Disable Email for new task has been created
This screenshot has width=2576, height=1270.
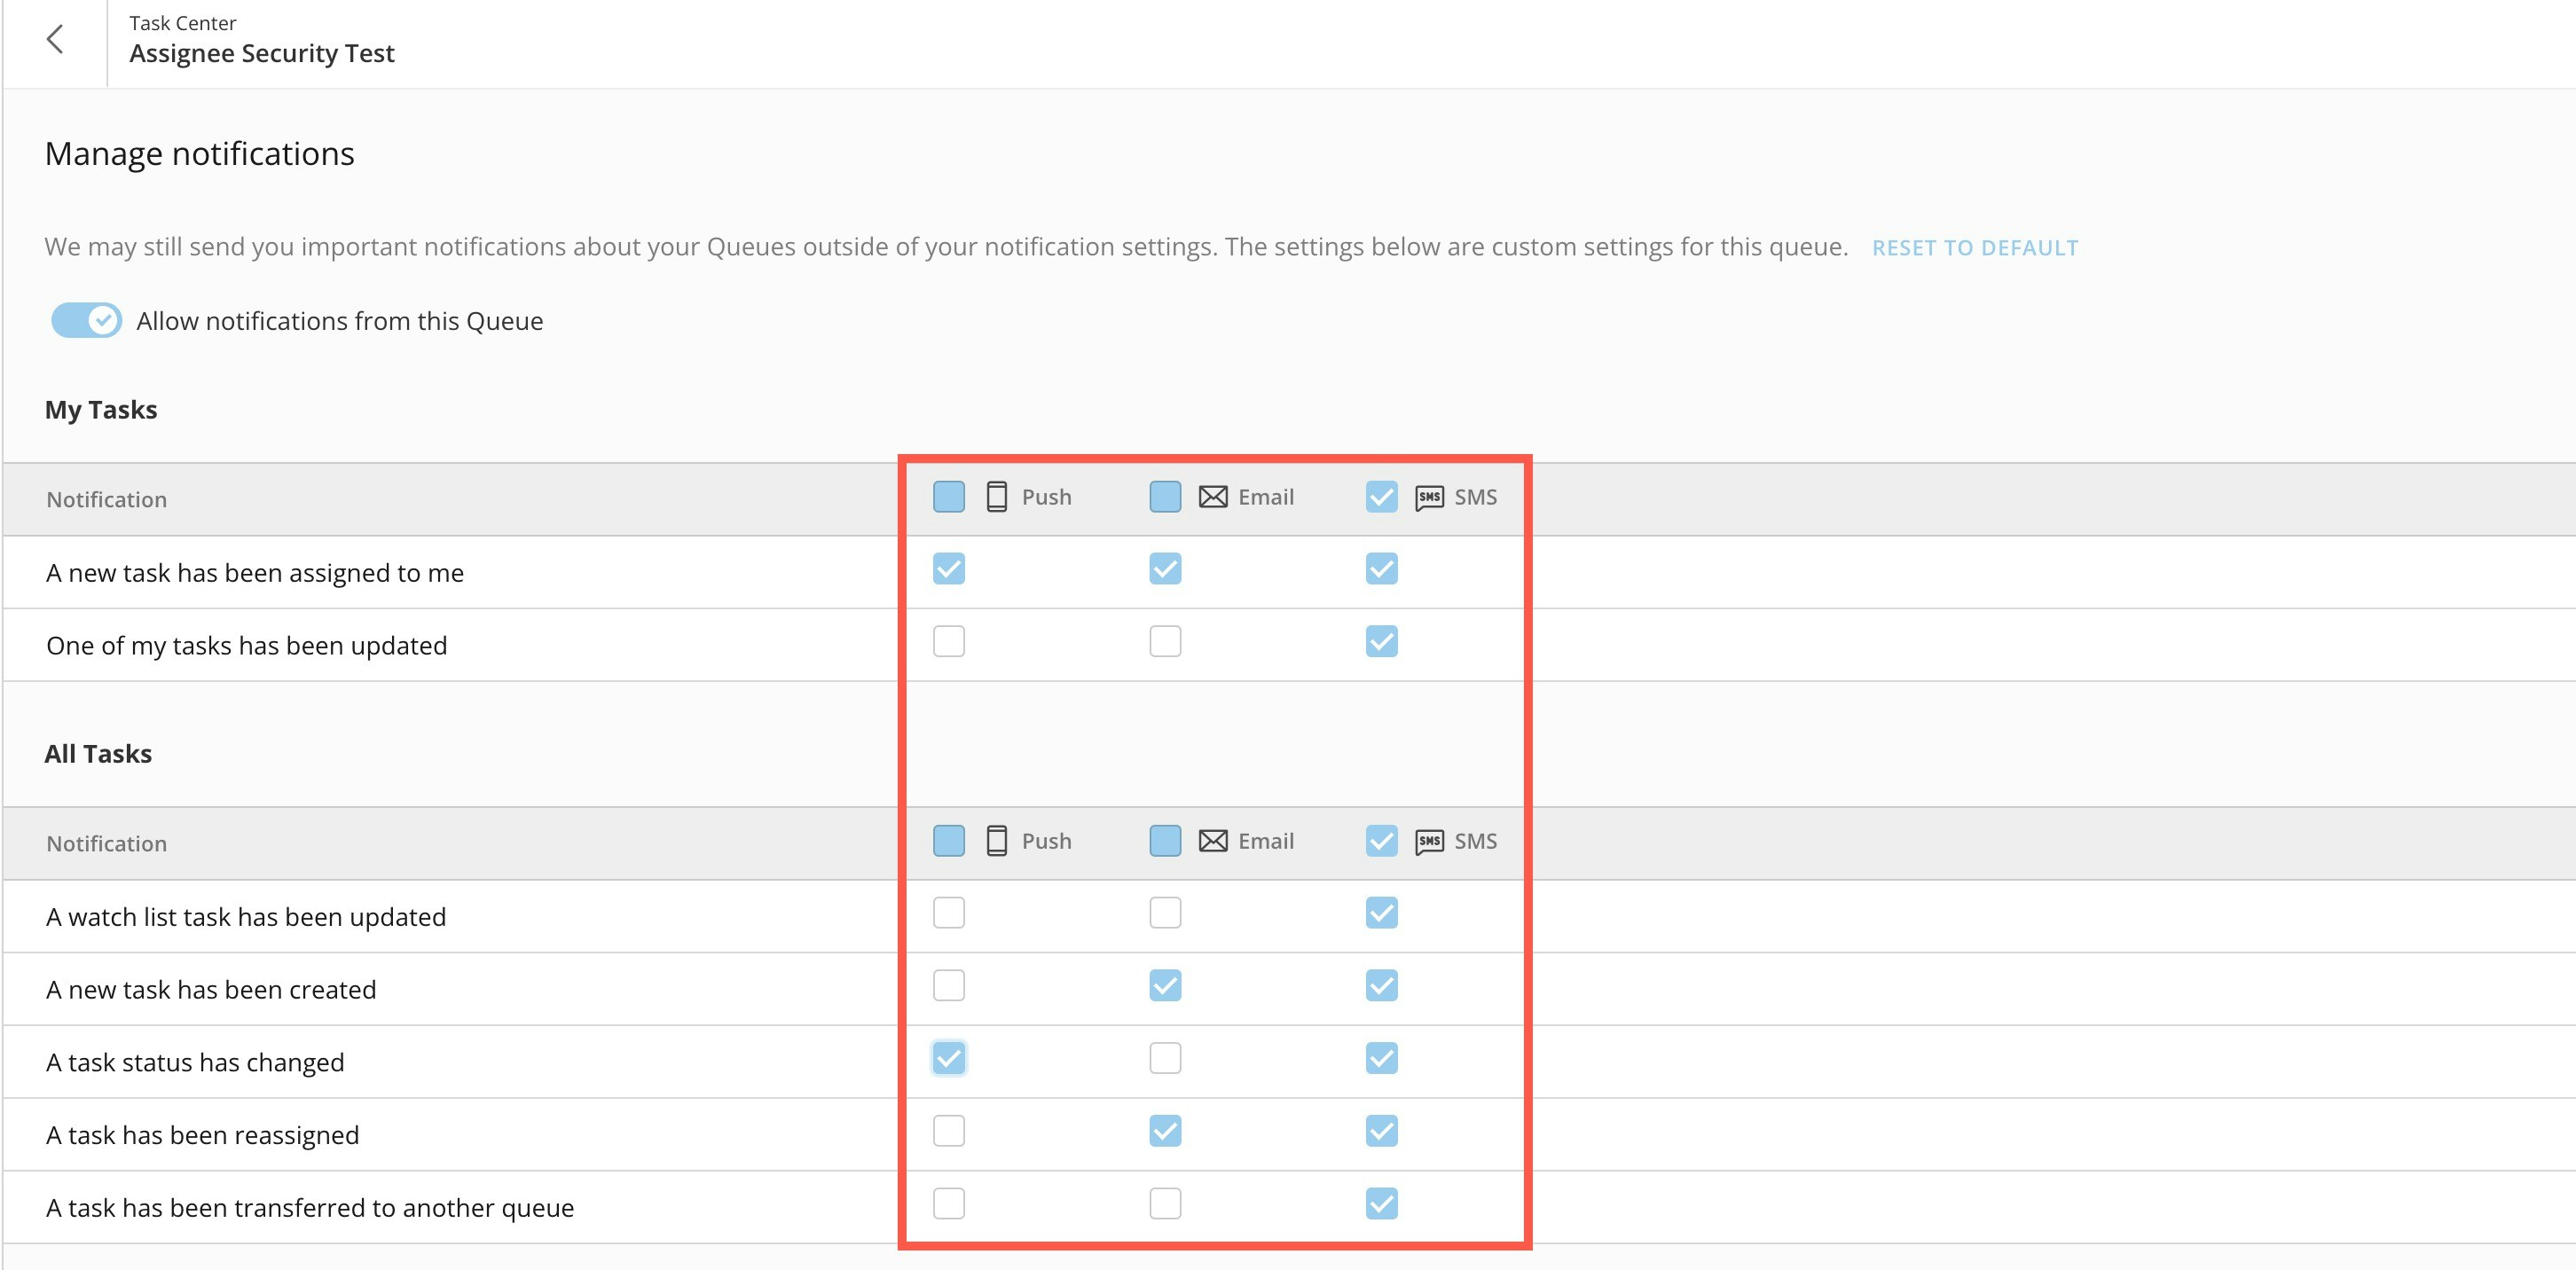pos(1165,986)
